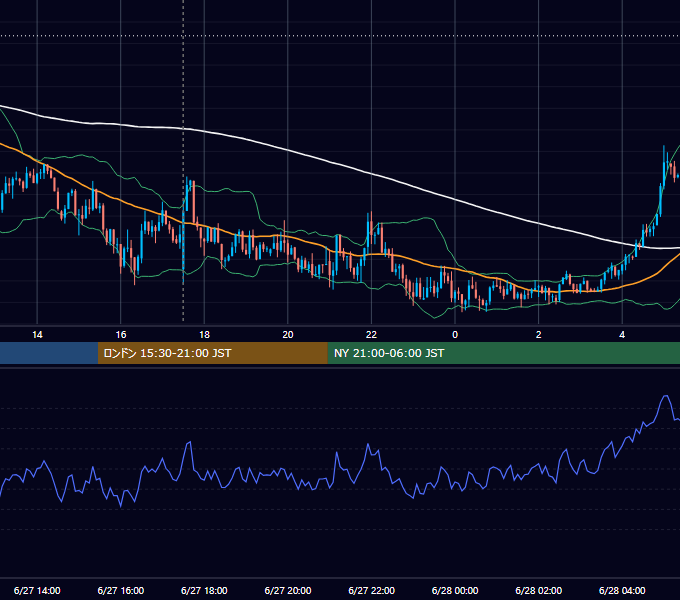Click the 4 hour axis label
Screen dimensions: 680x600
coord(622,335)
